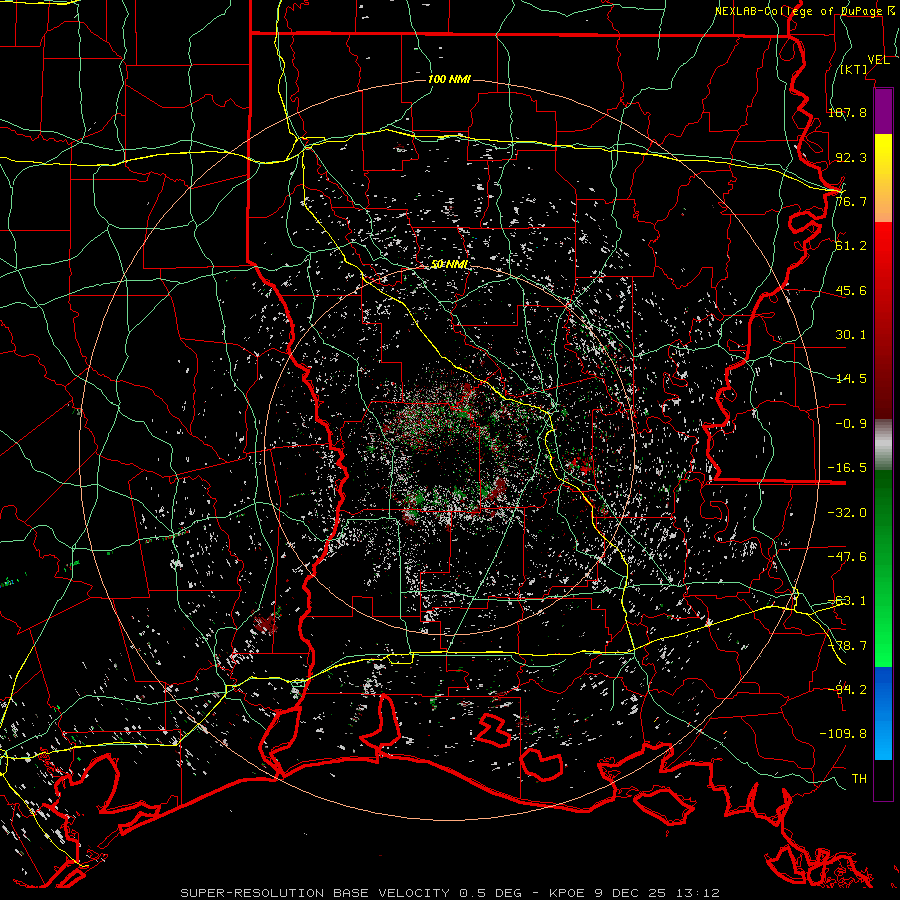Select the -16.5 scale value
Viewport: 900px width, 900px height.
847,468
